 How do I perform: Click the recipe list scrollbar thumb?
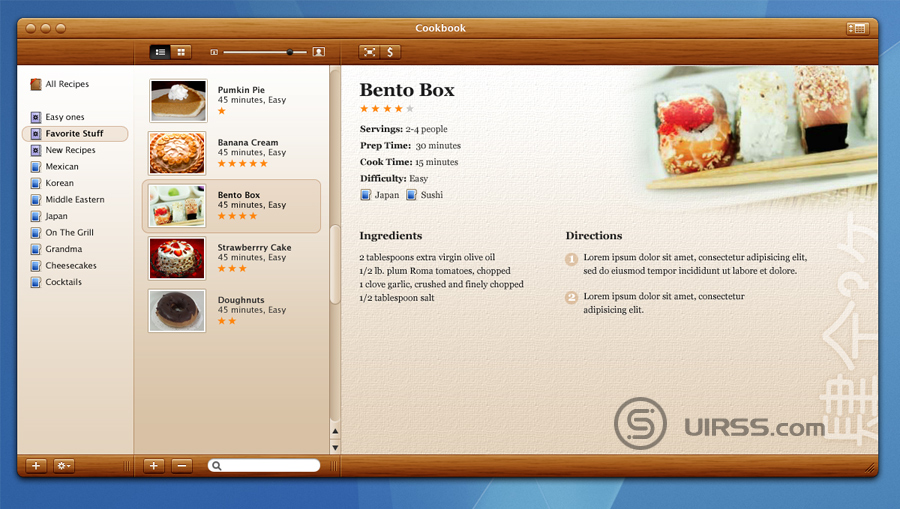335,265
